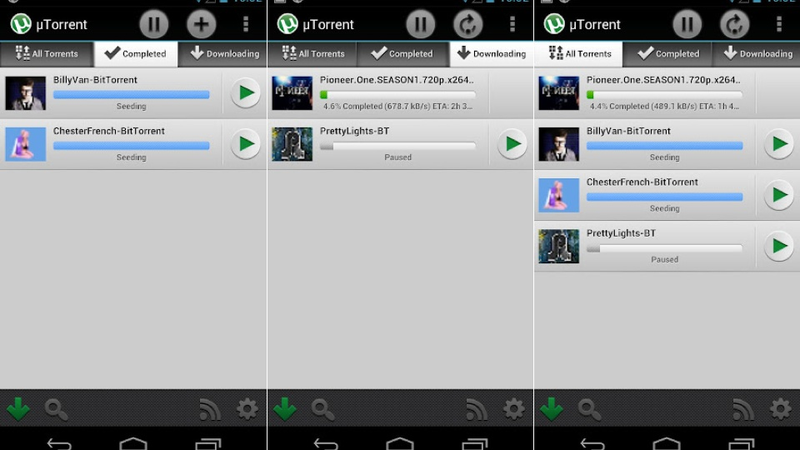Play ChesterFrench-BitTorrent in the right screen
Screen dimensions: 800x450
click(779, 195)
